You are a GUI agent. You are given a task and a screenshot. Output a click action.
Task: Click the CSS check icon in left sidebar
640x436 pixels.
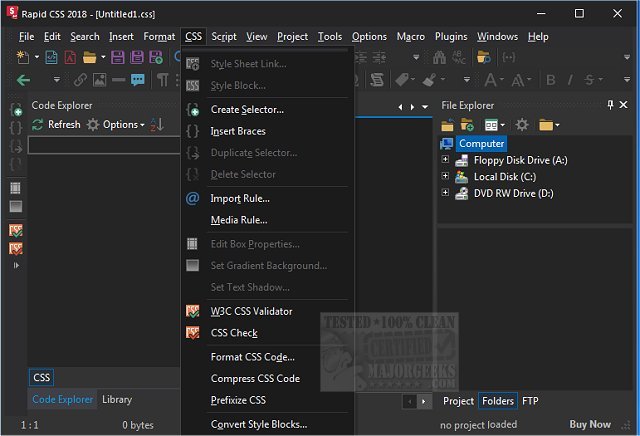[x=16, y=249]
